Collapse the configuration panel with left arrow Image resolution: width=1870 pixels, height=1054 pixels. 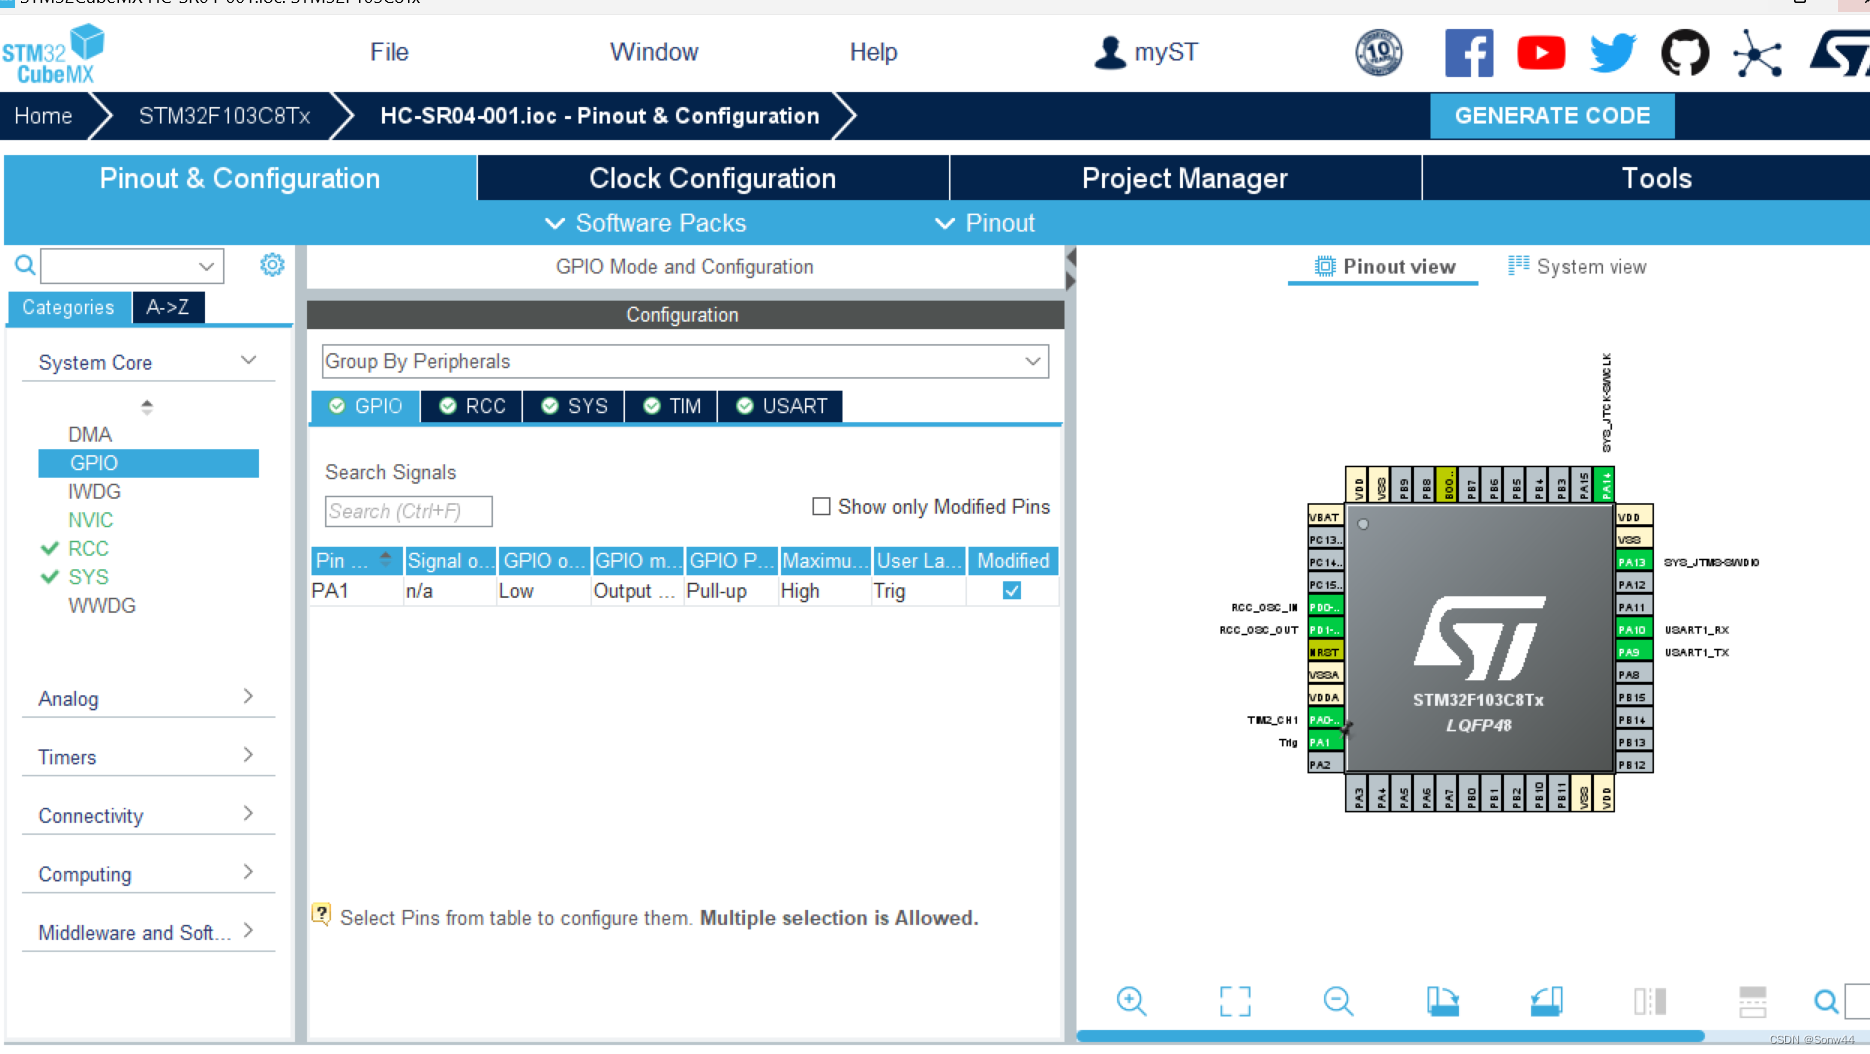tap(1071, 258)
